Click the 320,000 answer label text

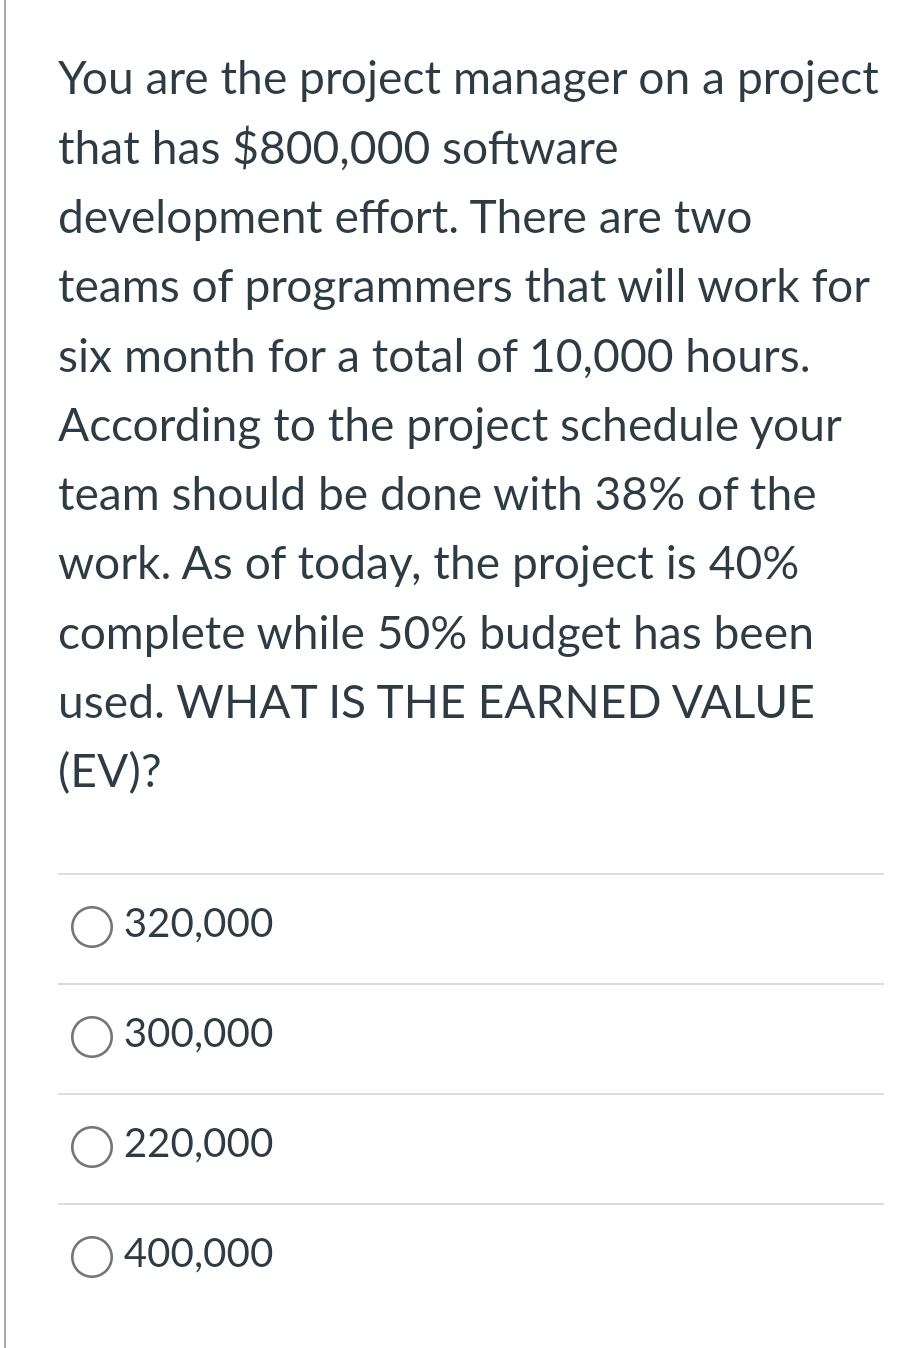(197, 923)
